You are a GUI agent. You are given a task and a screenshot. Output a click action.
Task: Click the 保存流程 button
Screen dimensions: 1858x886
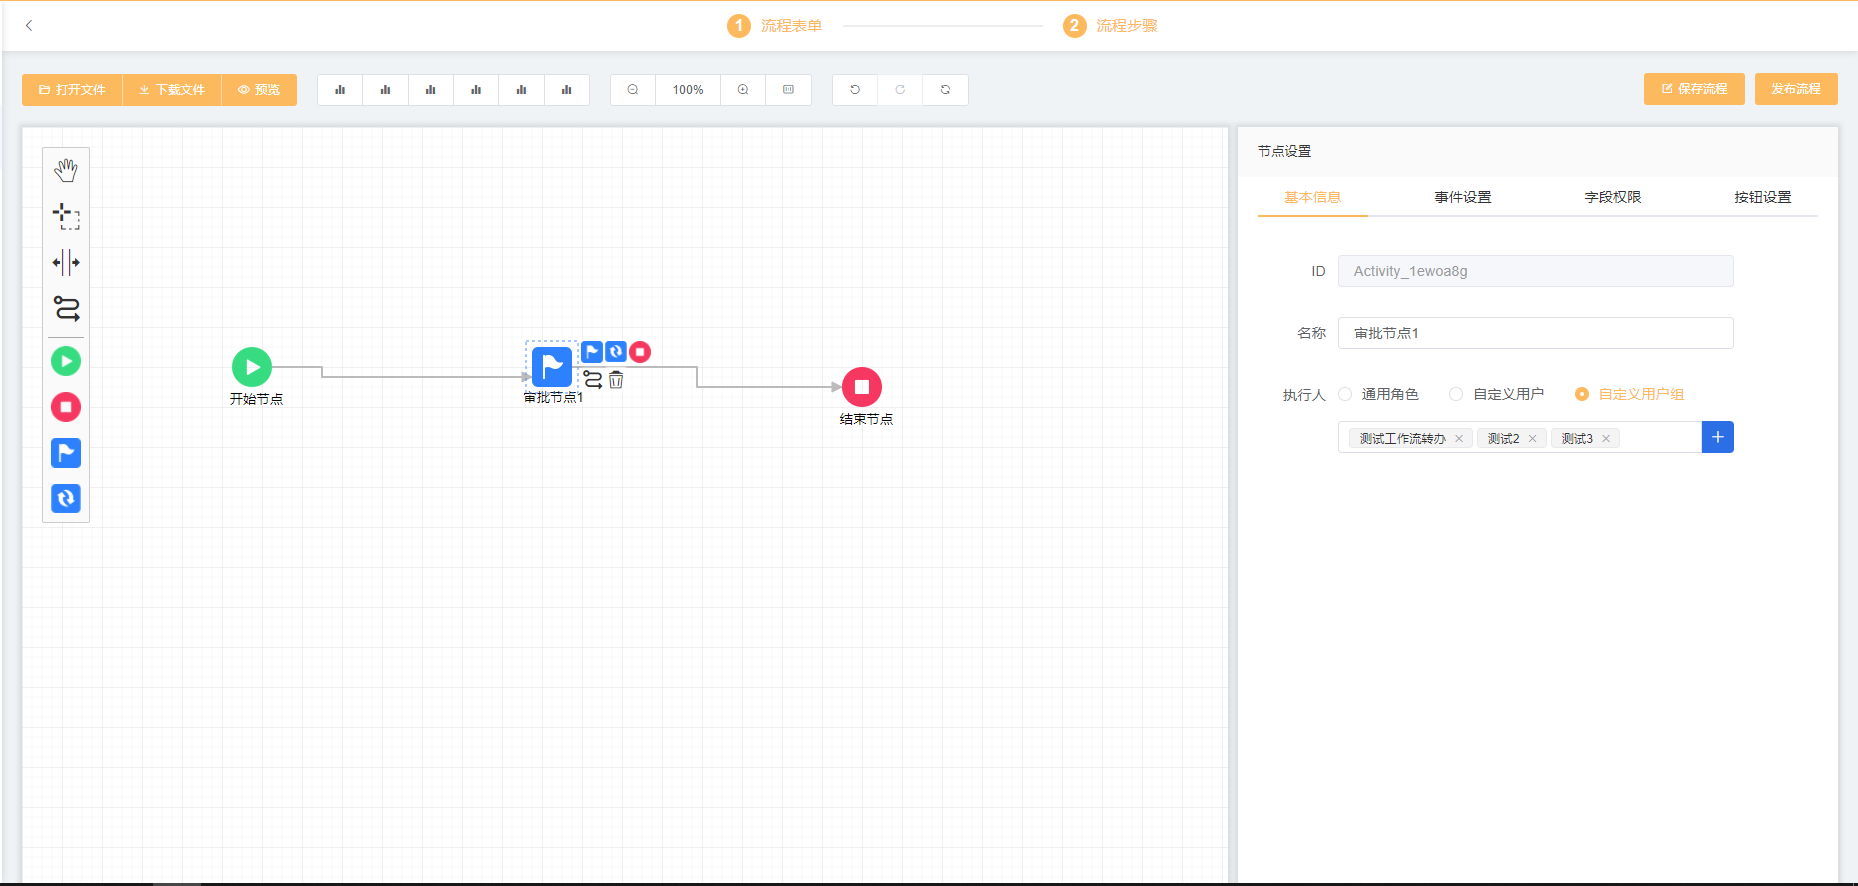tap(1694, 89)
